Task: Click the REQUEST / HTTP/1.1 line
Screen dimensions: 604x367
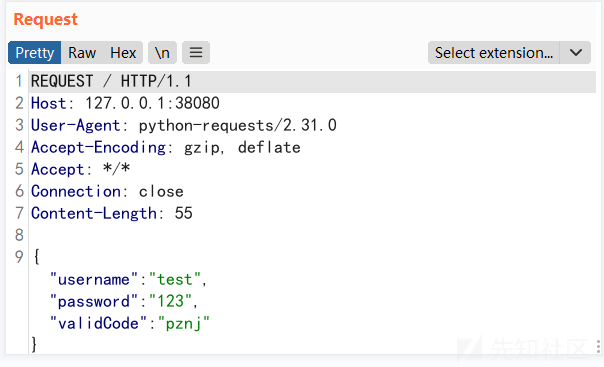Action: tap(312, 81)
